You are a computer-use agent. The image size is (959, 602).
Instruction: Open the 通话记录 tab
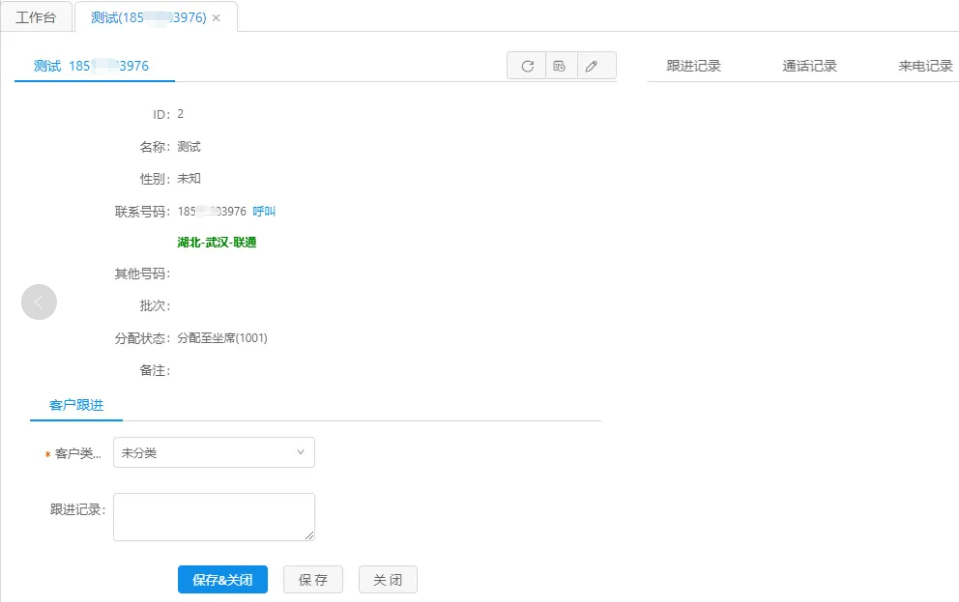[809, 66]
